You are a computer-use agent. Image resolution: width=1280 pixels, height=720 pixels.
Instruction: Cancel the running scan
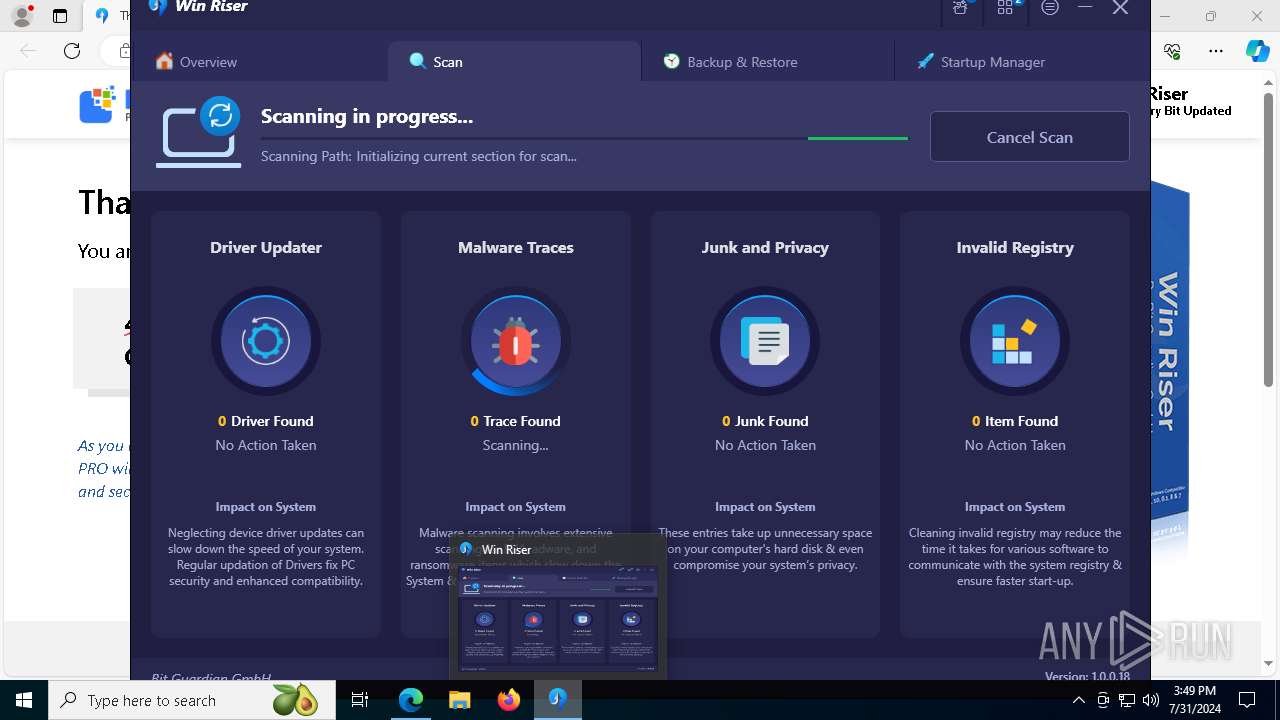pos(1029,137)
